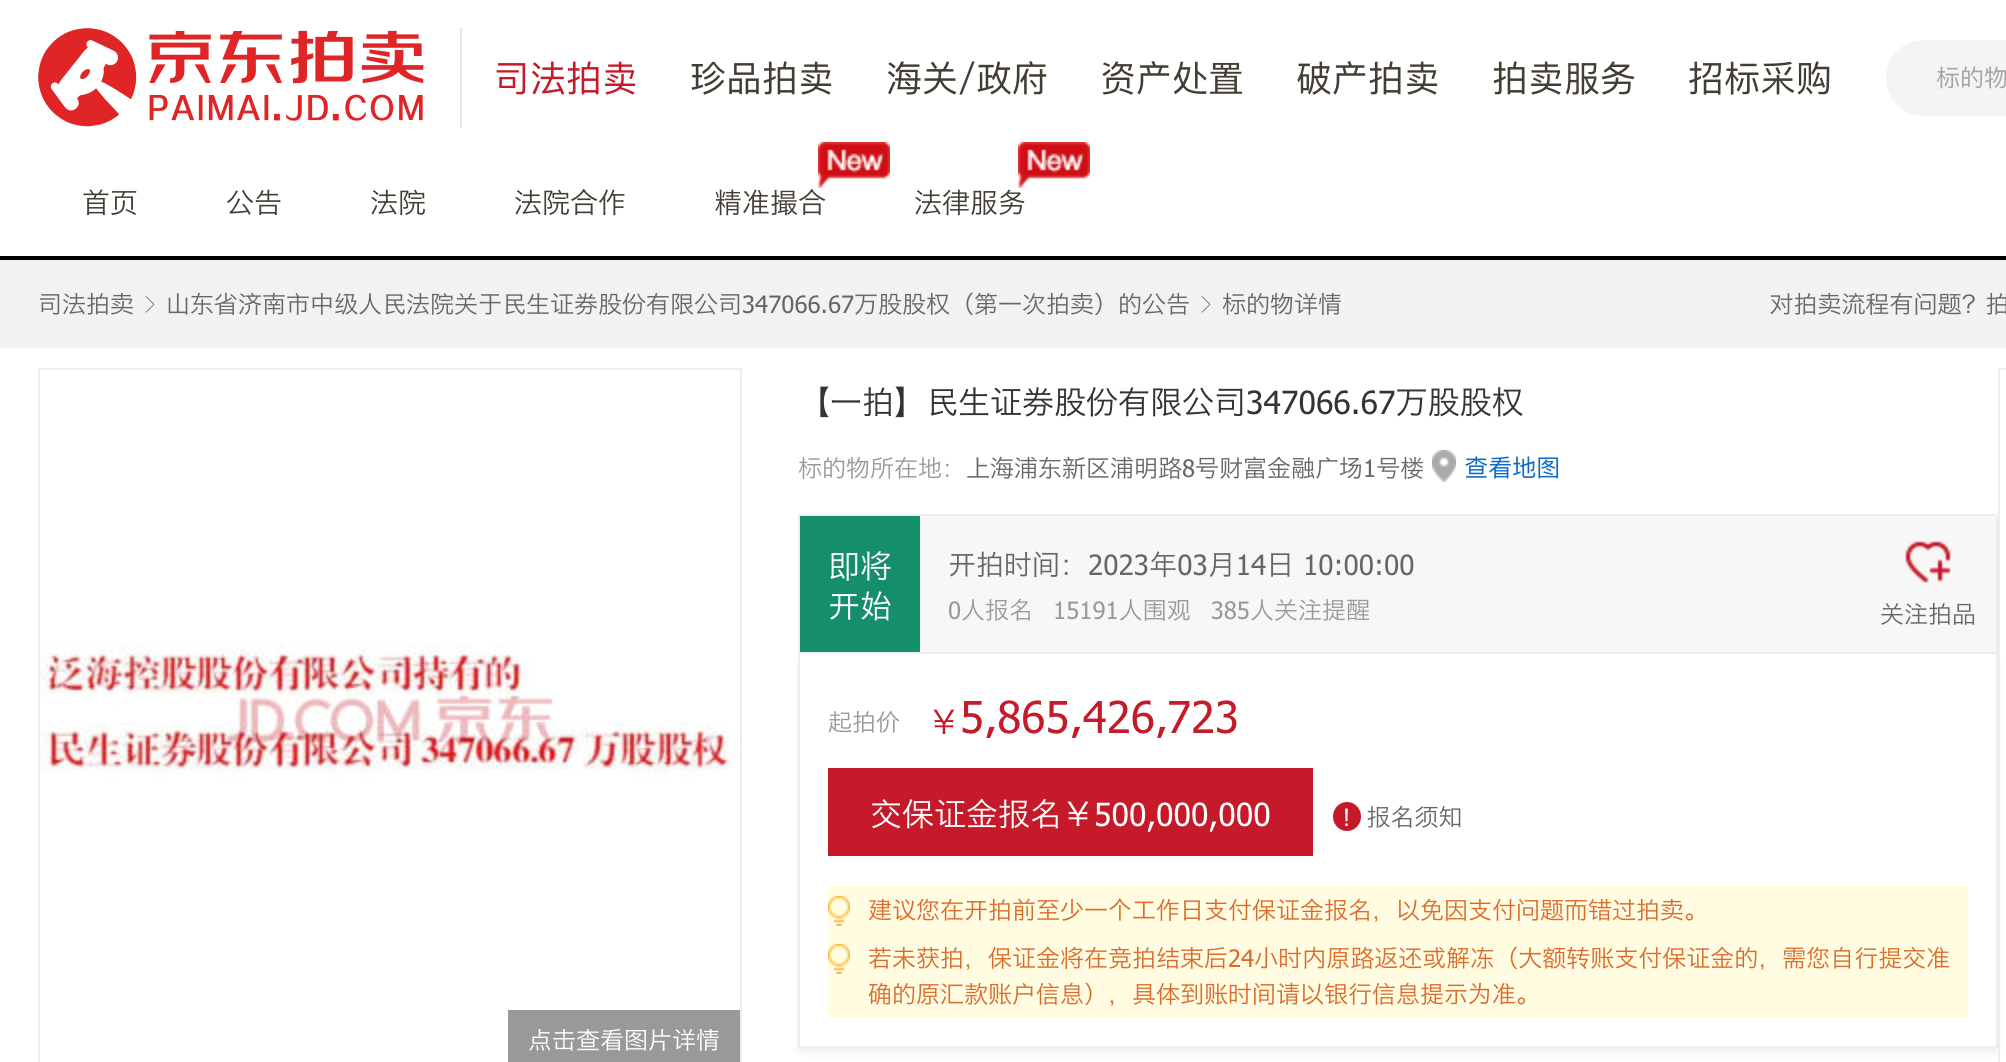Open the 拍卖服务 navigation tab
This screenshot has width=2006, height=1062.
1564,78
